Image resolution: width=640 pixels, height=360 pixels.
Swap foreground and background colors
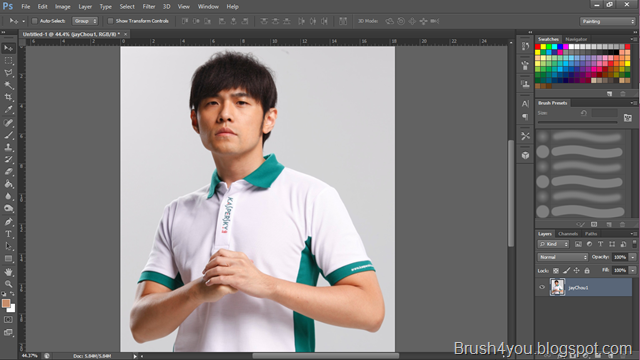pos(12,294)
